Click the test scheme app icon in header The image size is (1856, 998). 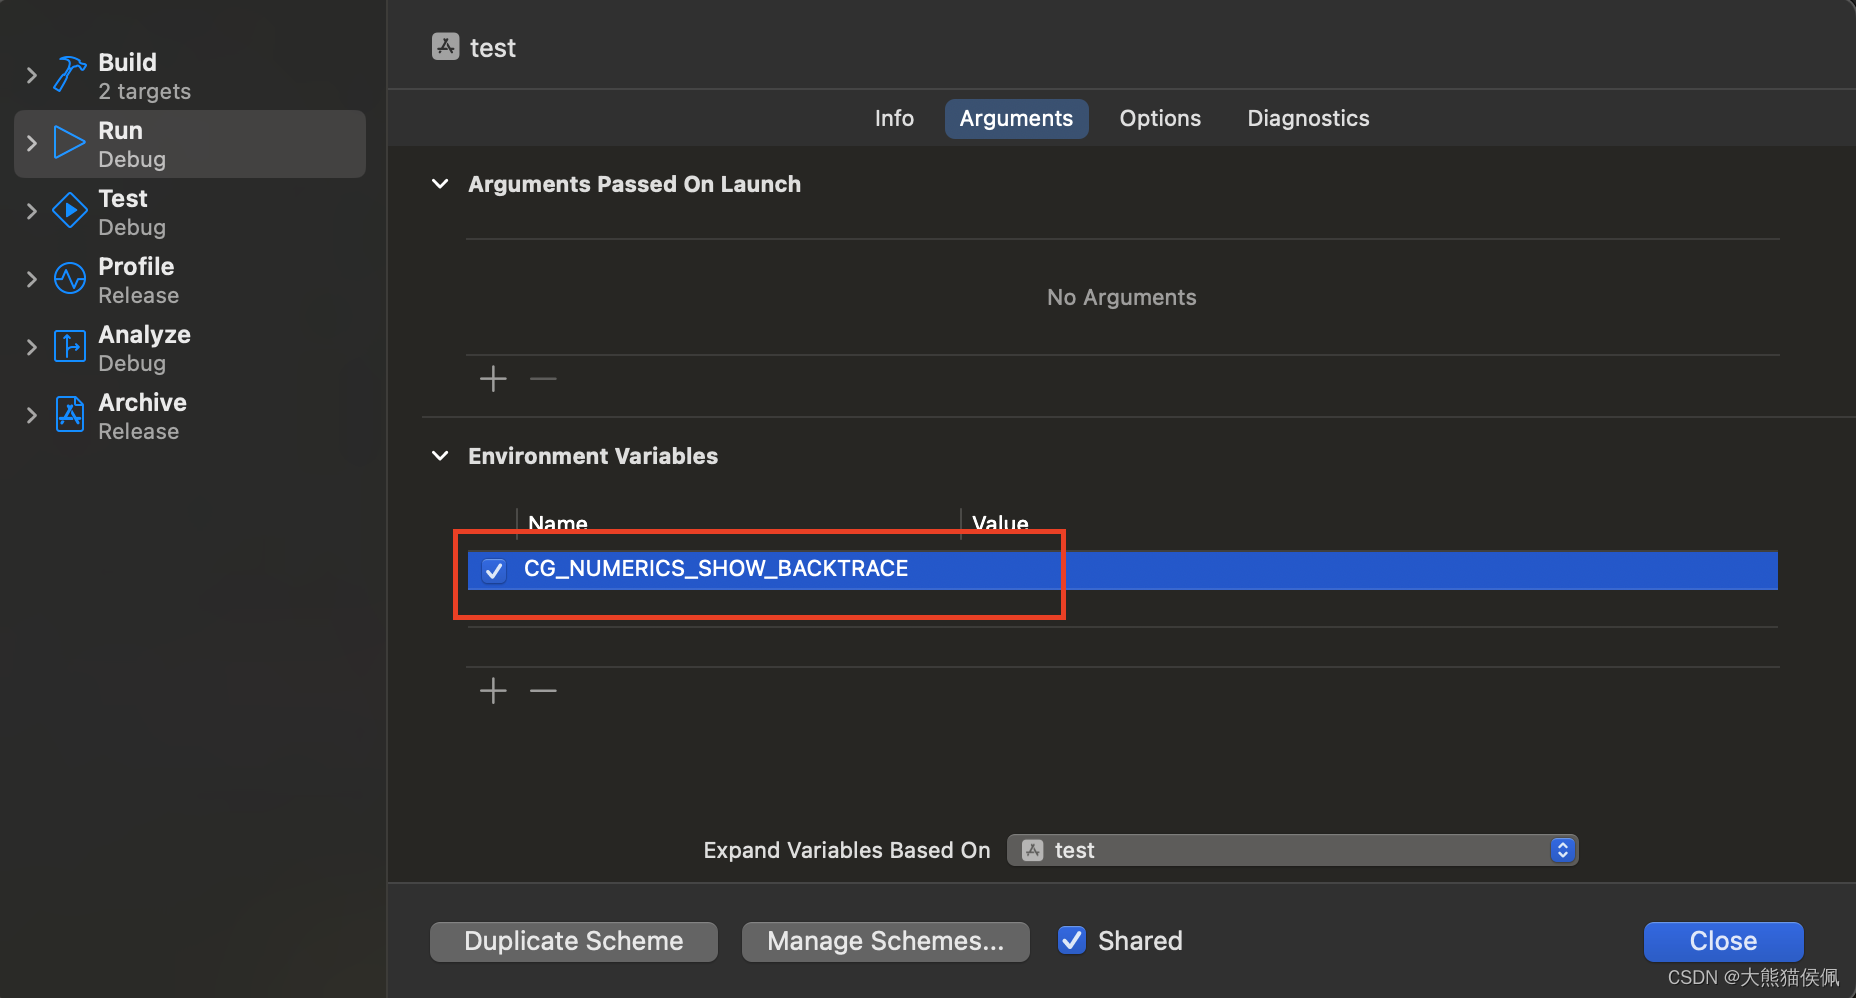click(446, 46)
